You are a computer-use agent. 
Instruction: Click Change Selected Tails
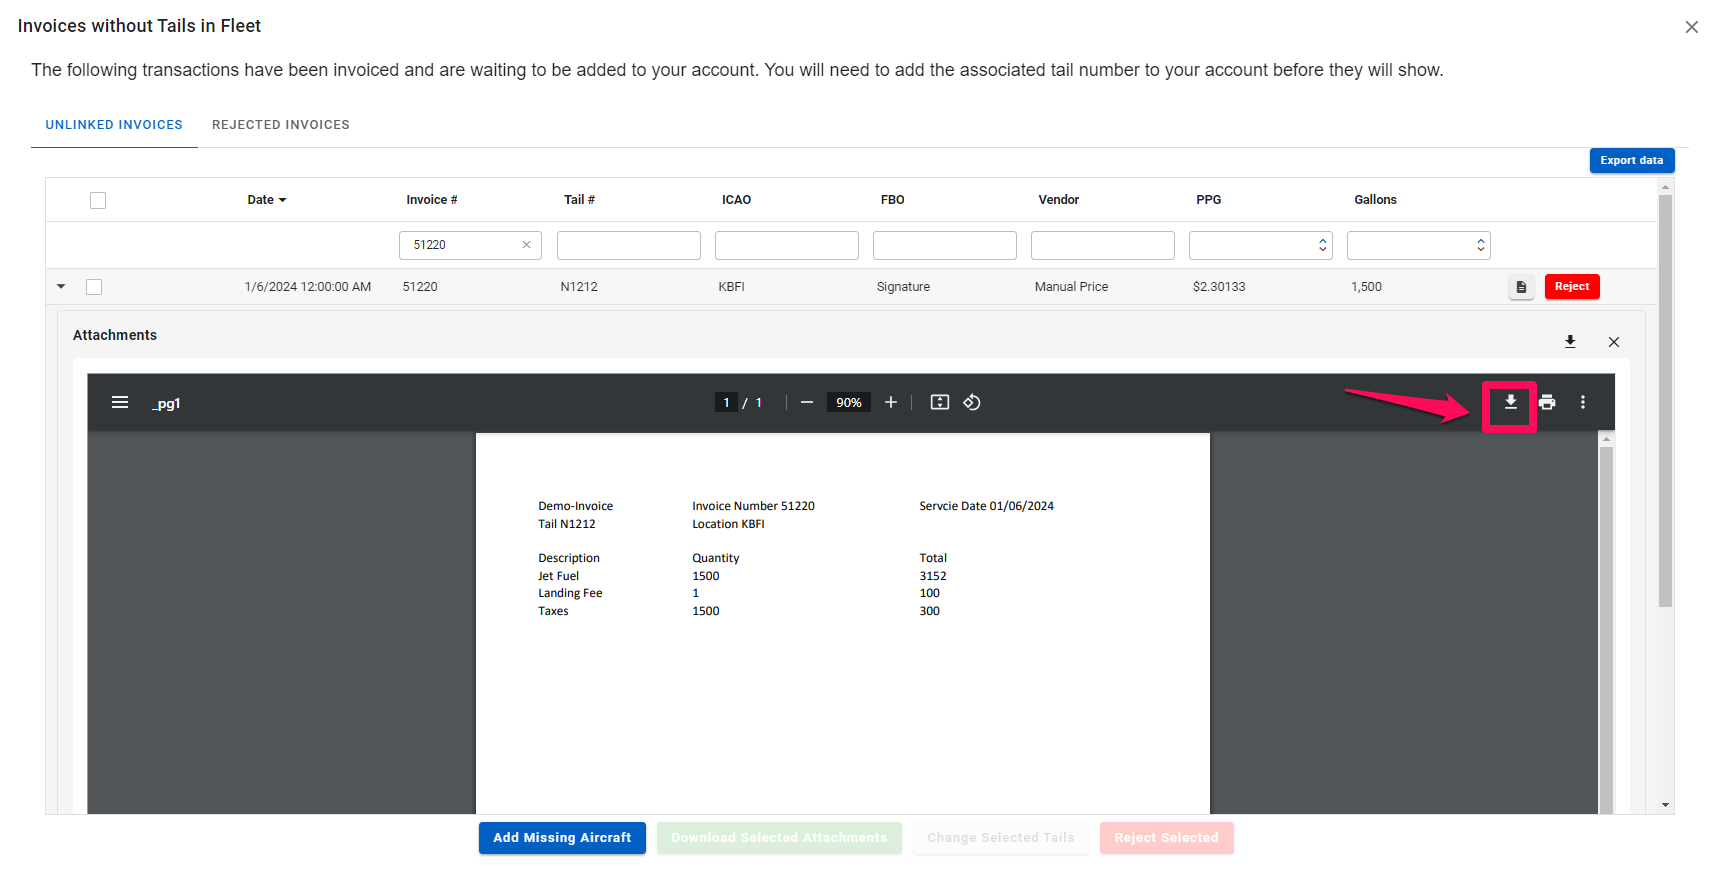[1001, 838]
